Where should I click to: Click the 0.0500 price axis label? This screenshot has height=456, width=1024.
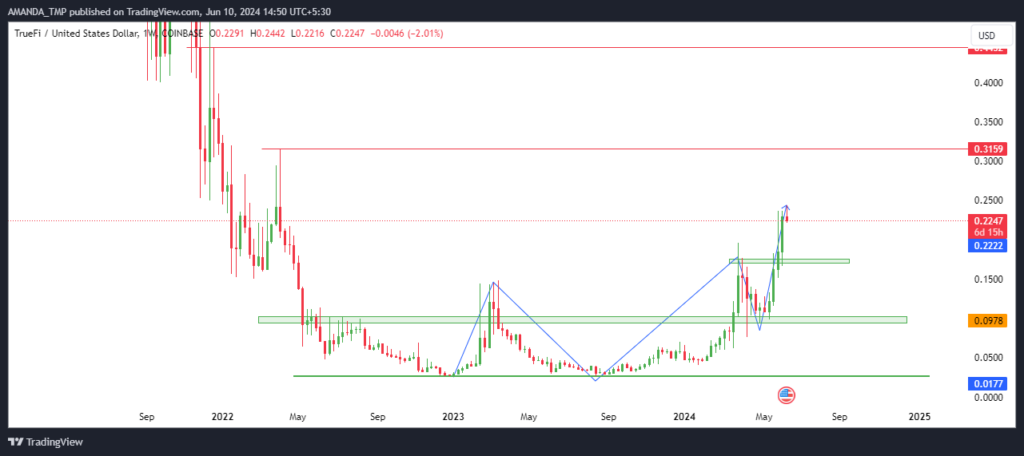point(988,358)
